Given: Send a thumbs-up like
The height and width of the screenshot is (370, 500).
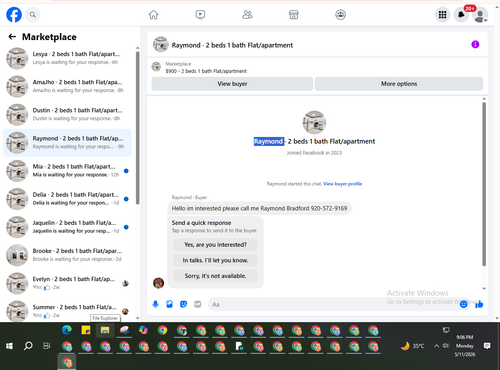Looking at the screenshot, I should [479, 304].
